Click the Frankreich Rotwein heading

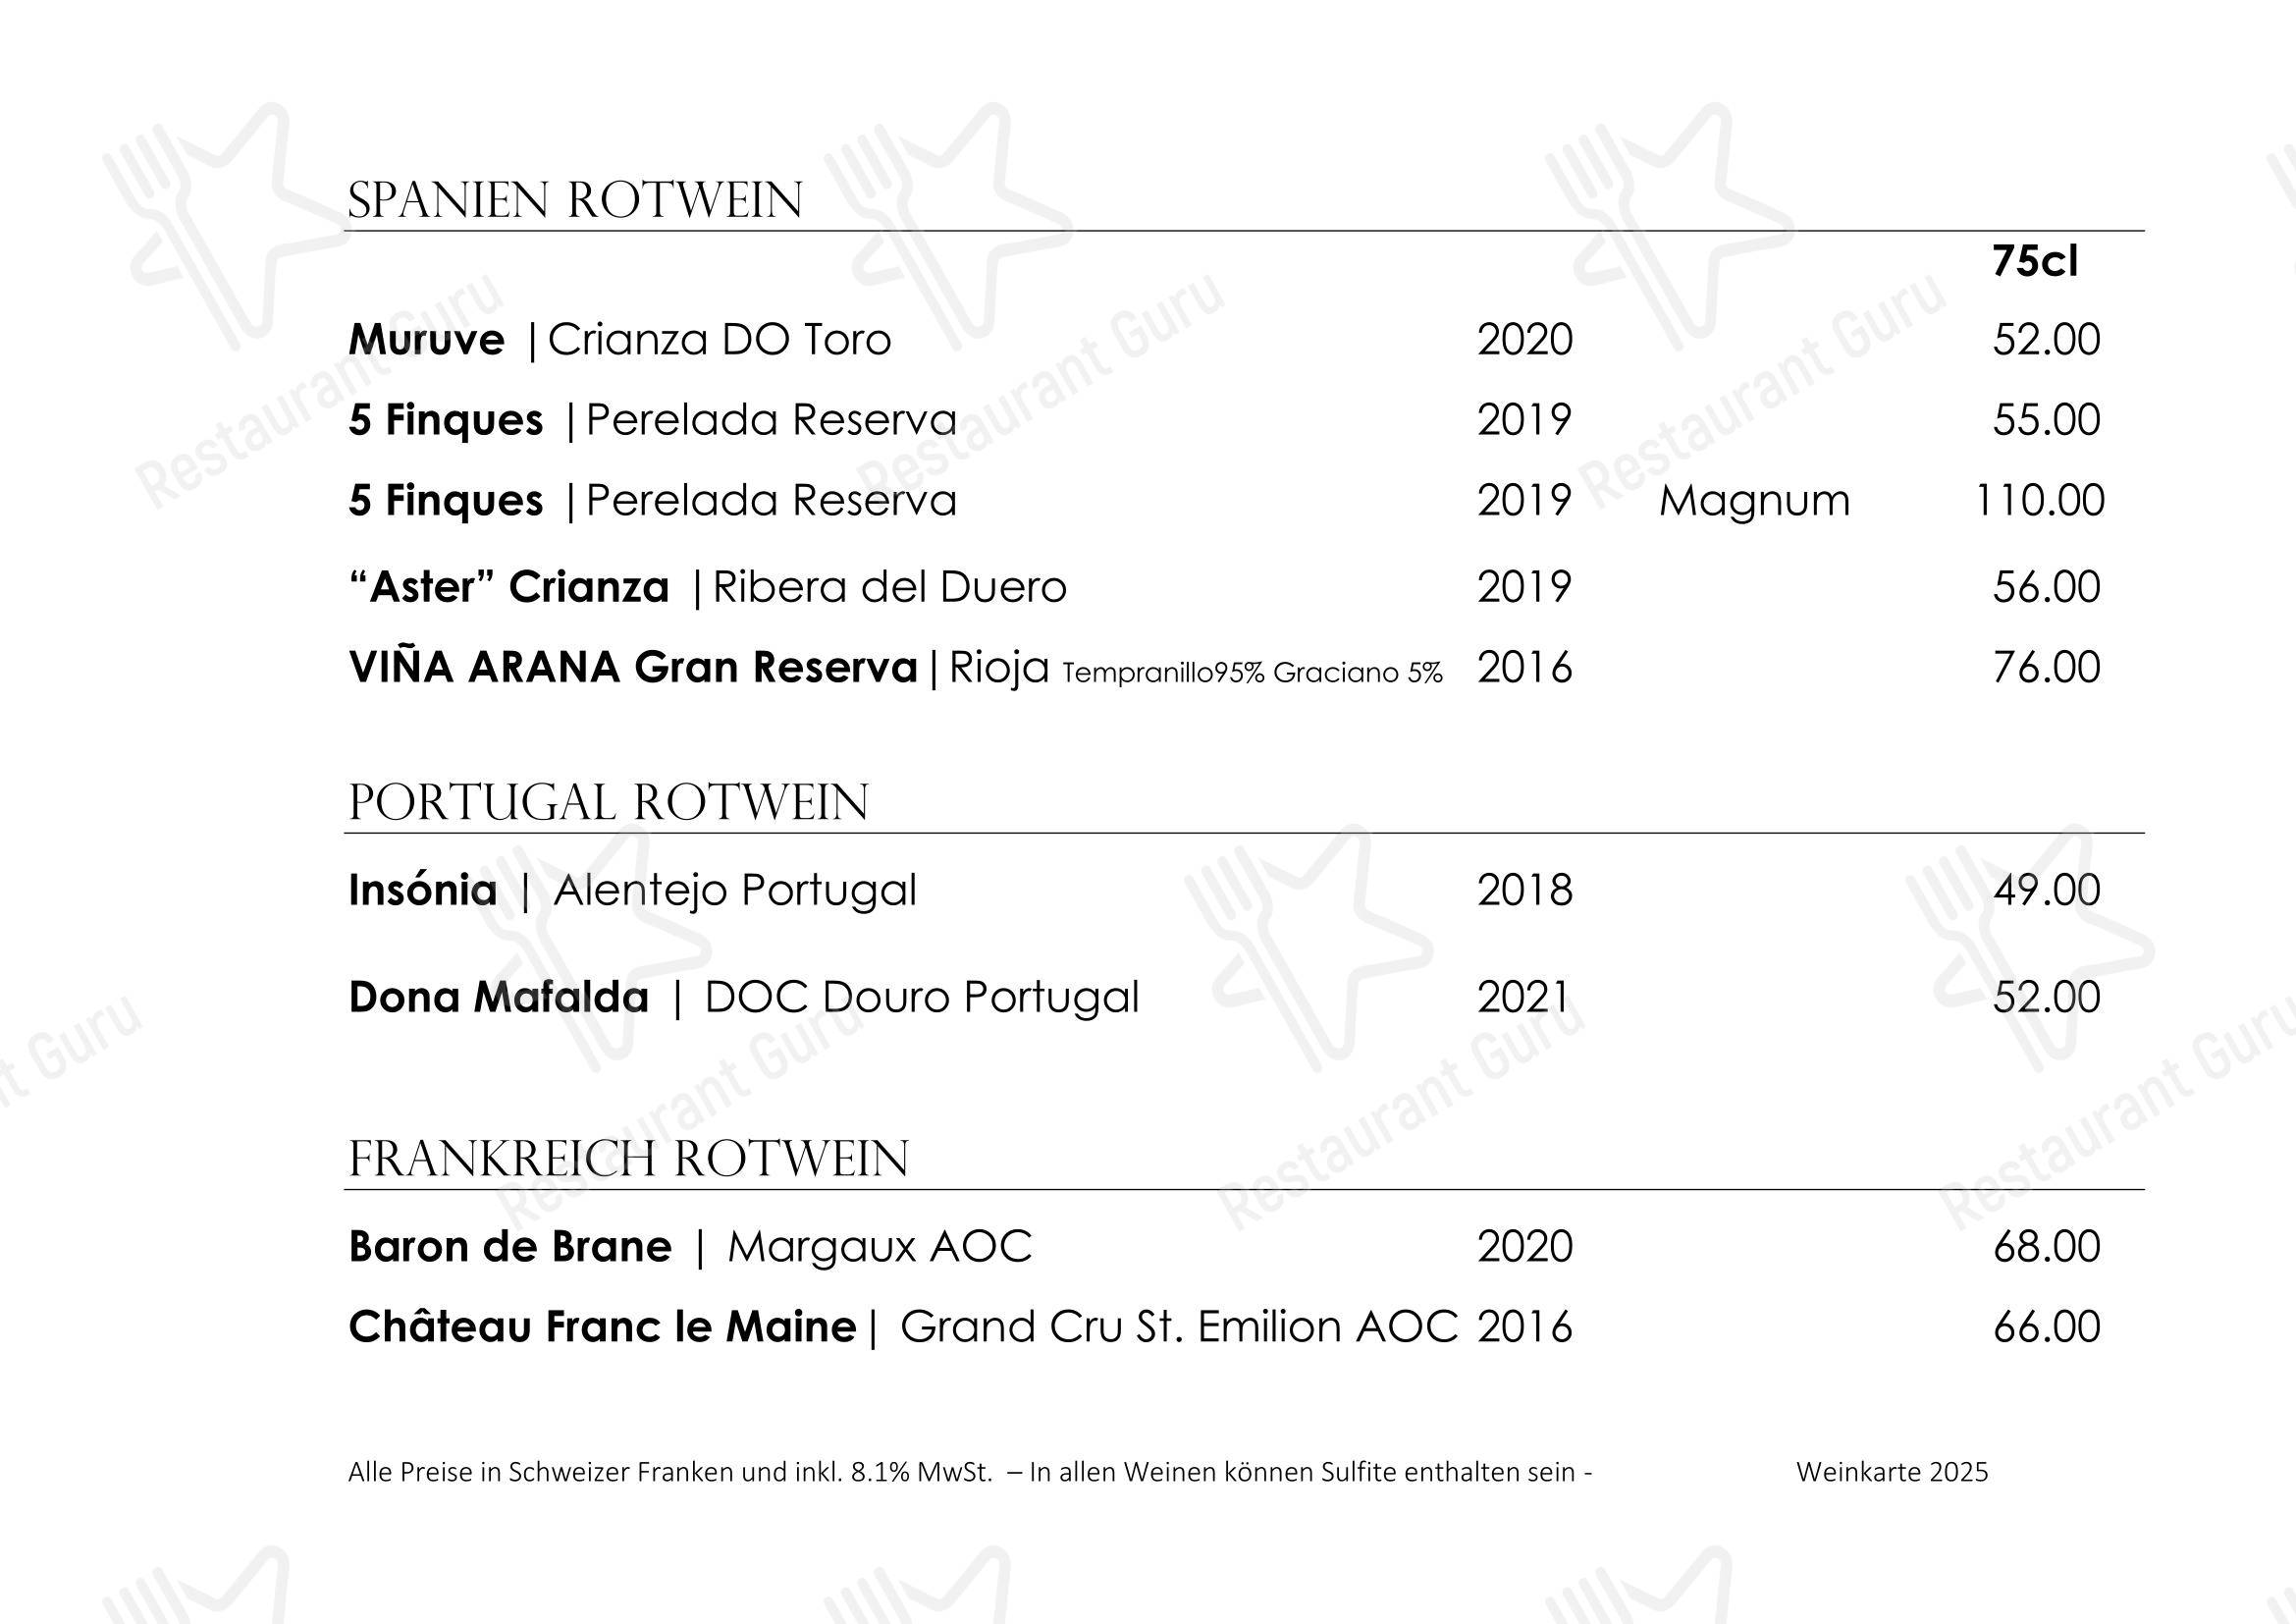[x=628, y=1159]
